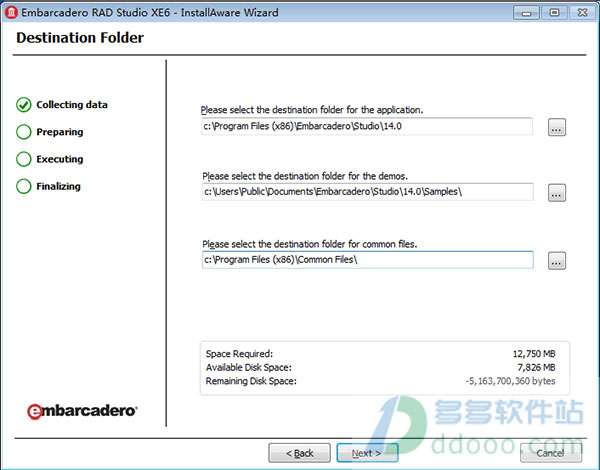Click the Next button

367,453
